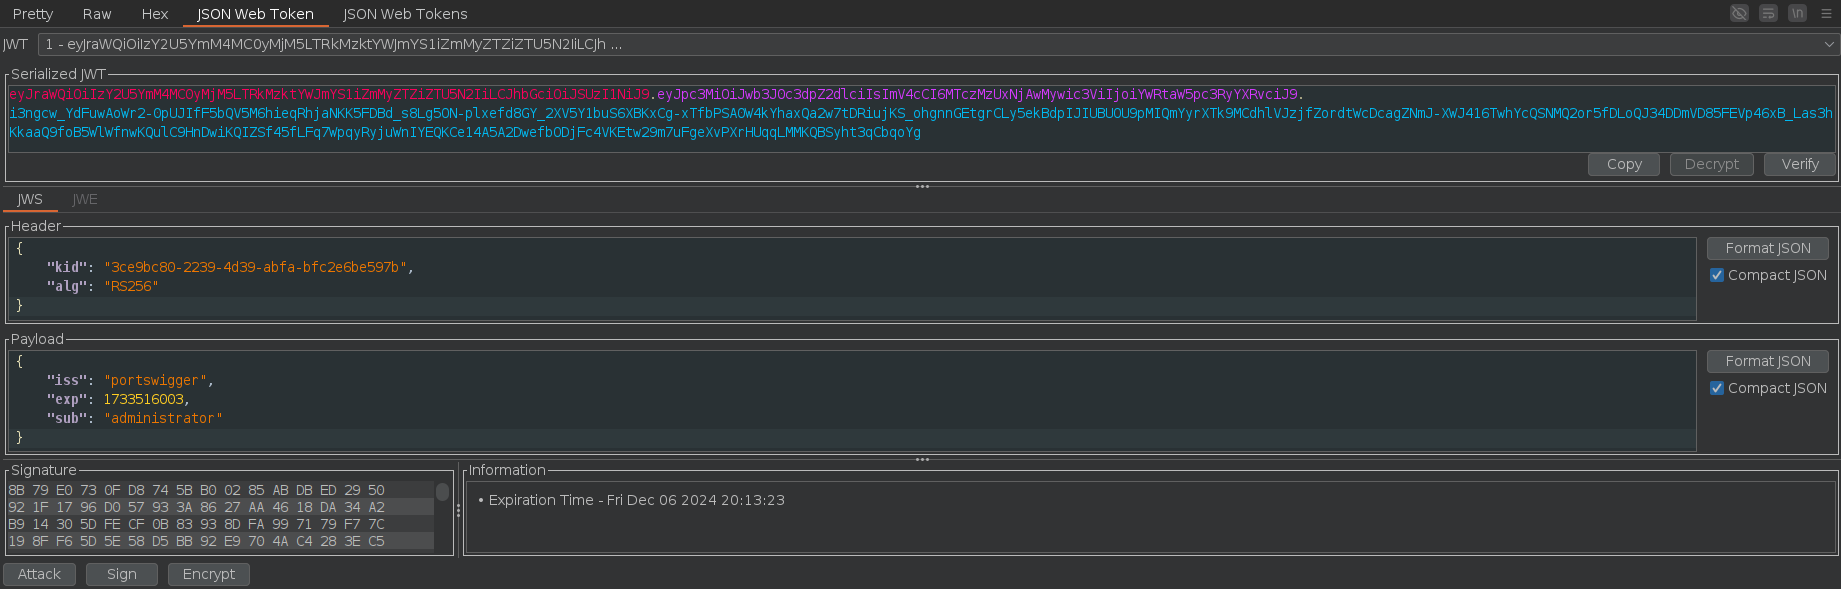Click the hide non-printable characters eye icon
Image resolution: width=1841 pixels, height=589 pixels.
point(1739,13)
